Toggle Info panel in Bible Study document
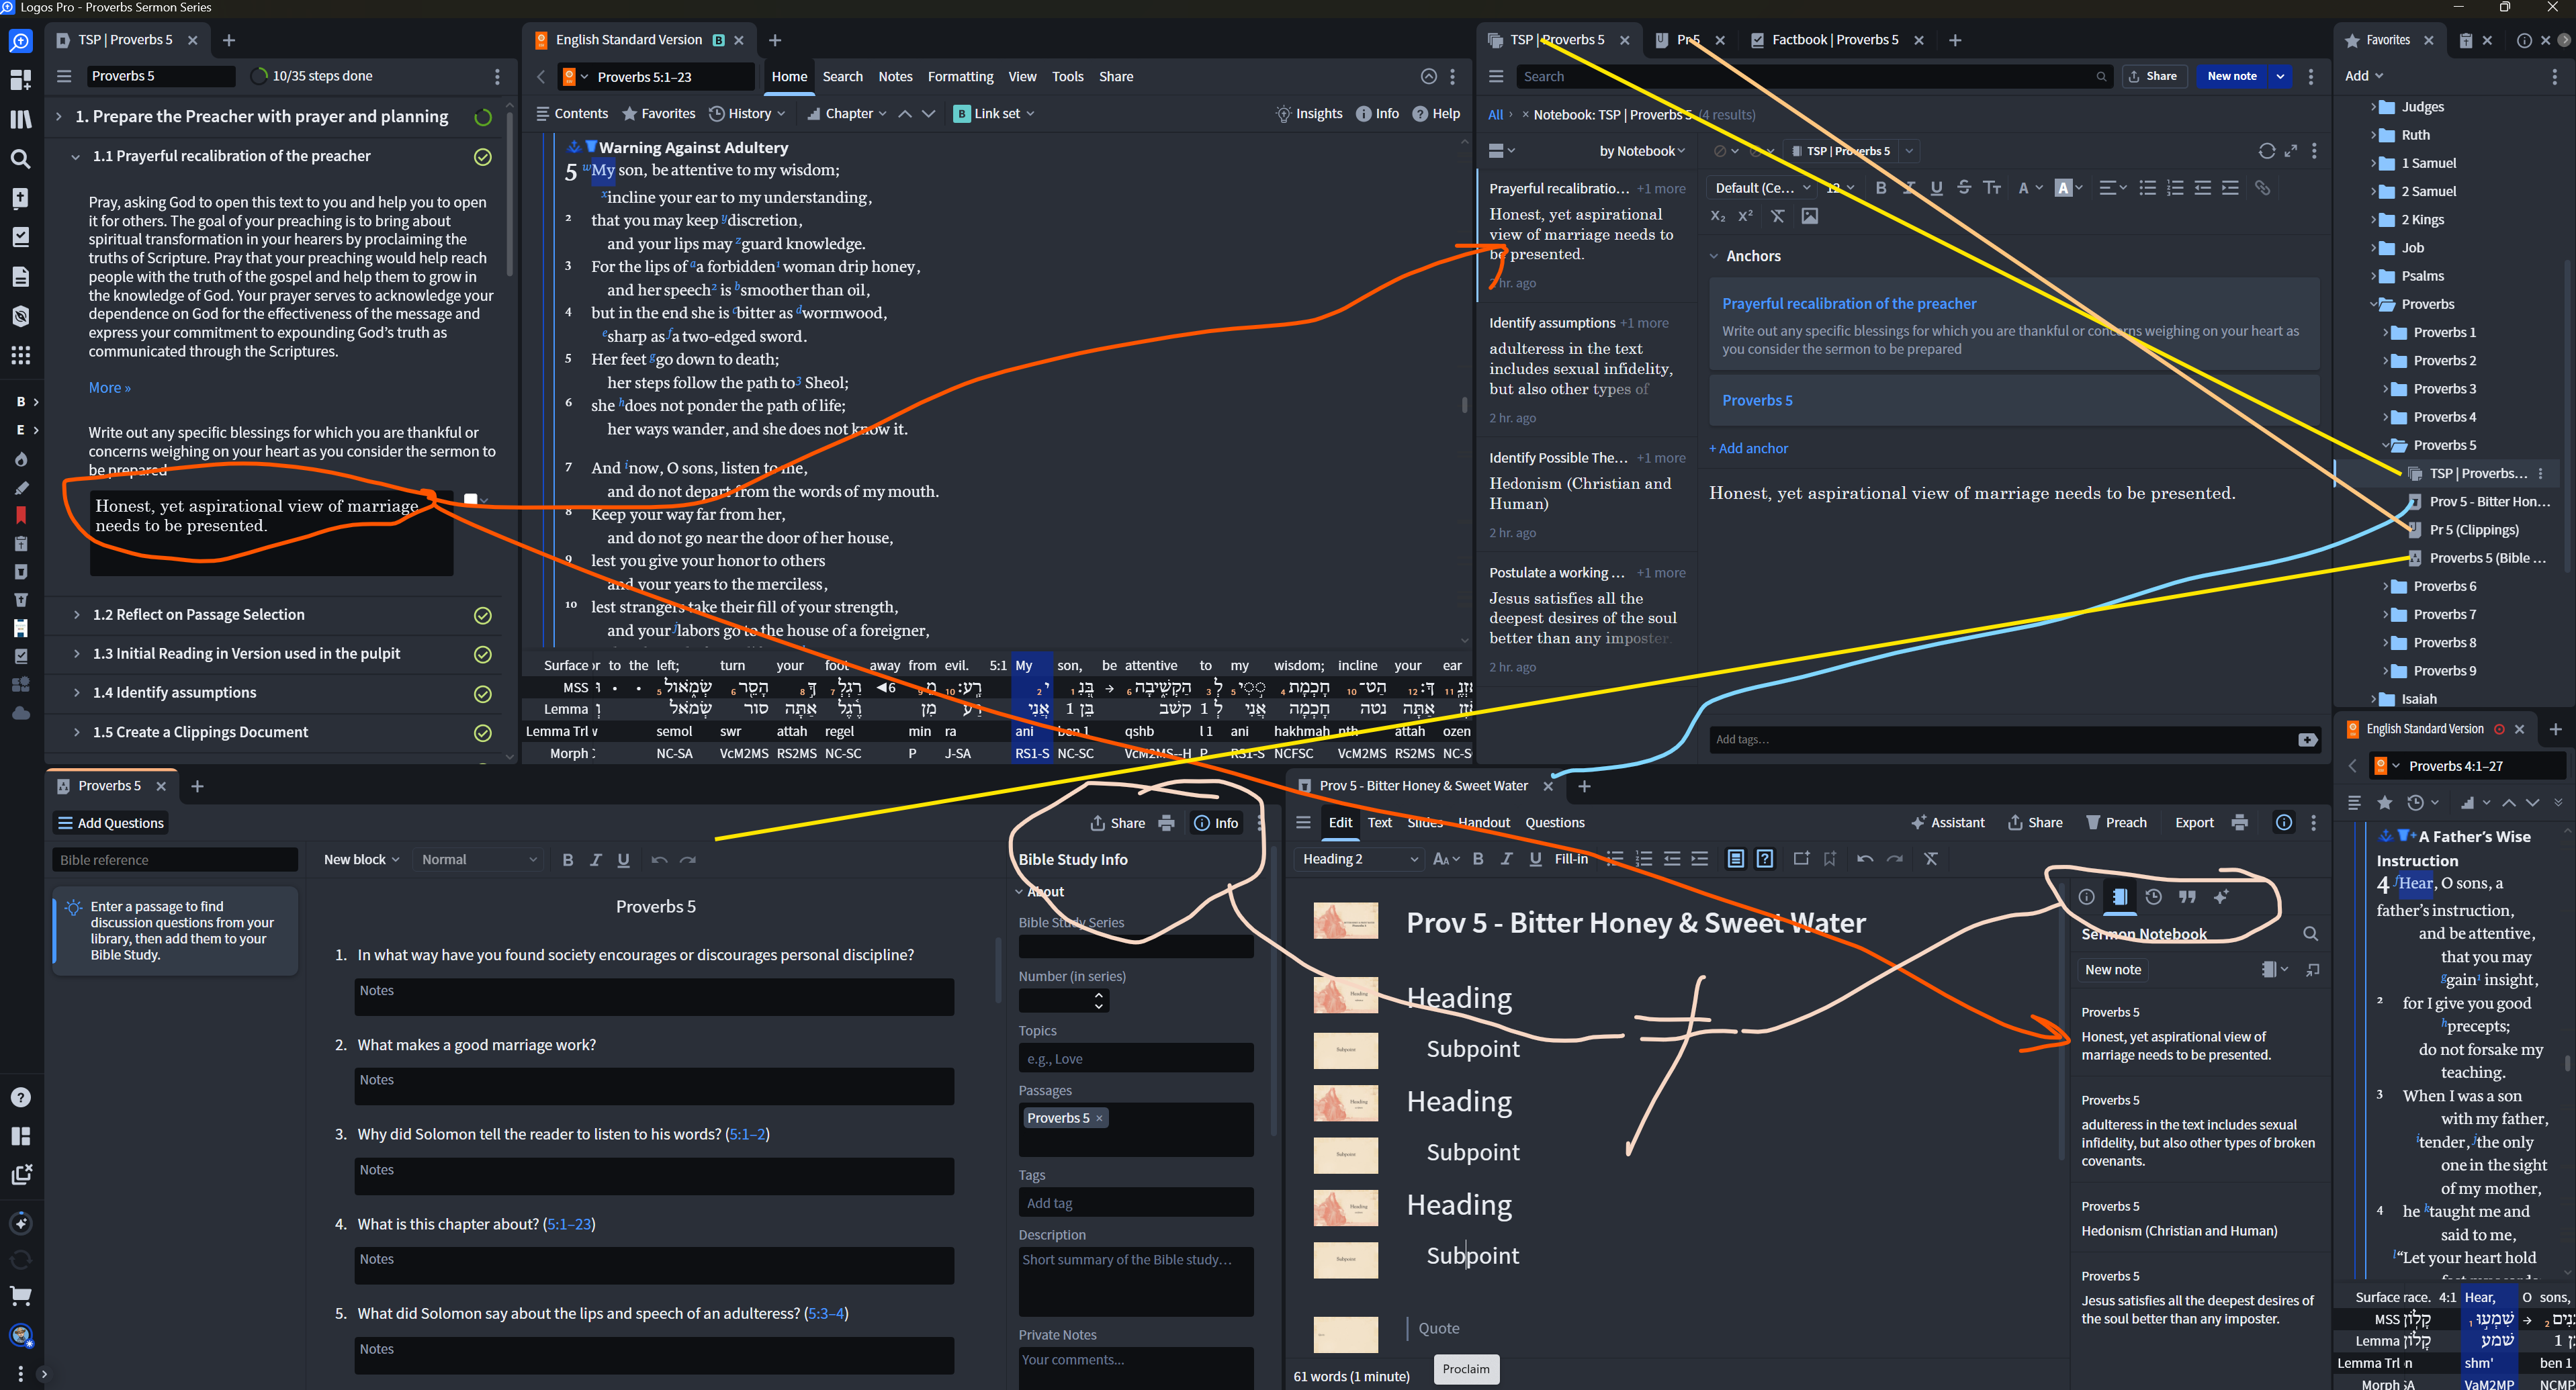The width and height of the screenshot is (2576, 1390). pos(1216,822)
